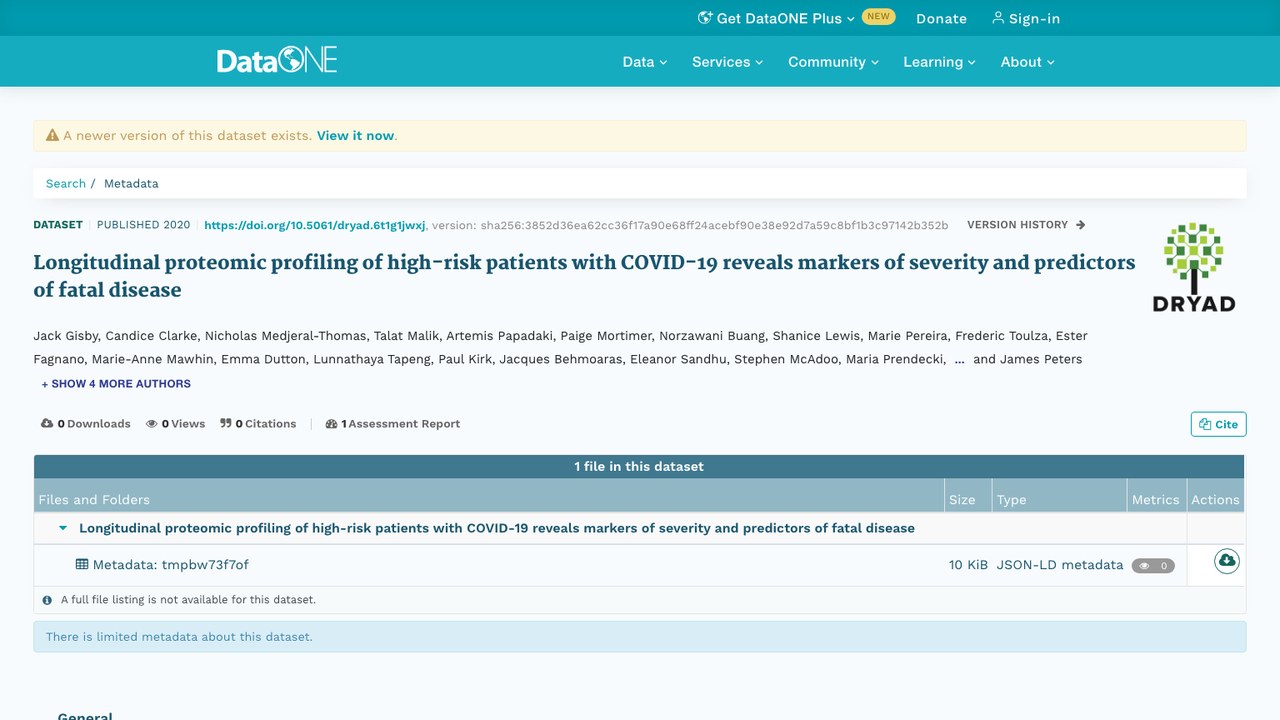Go to Search breadcrumb
1280x720 pixels.
tap(66, 184)
